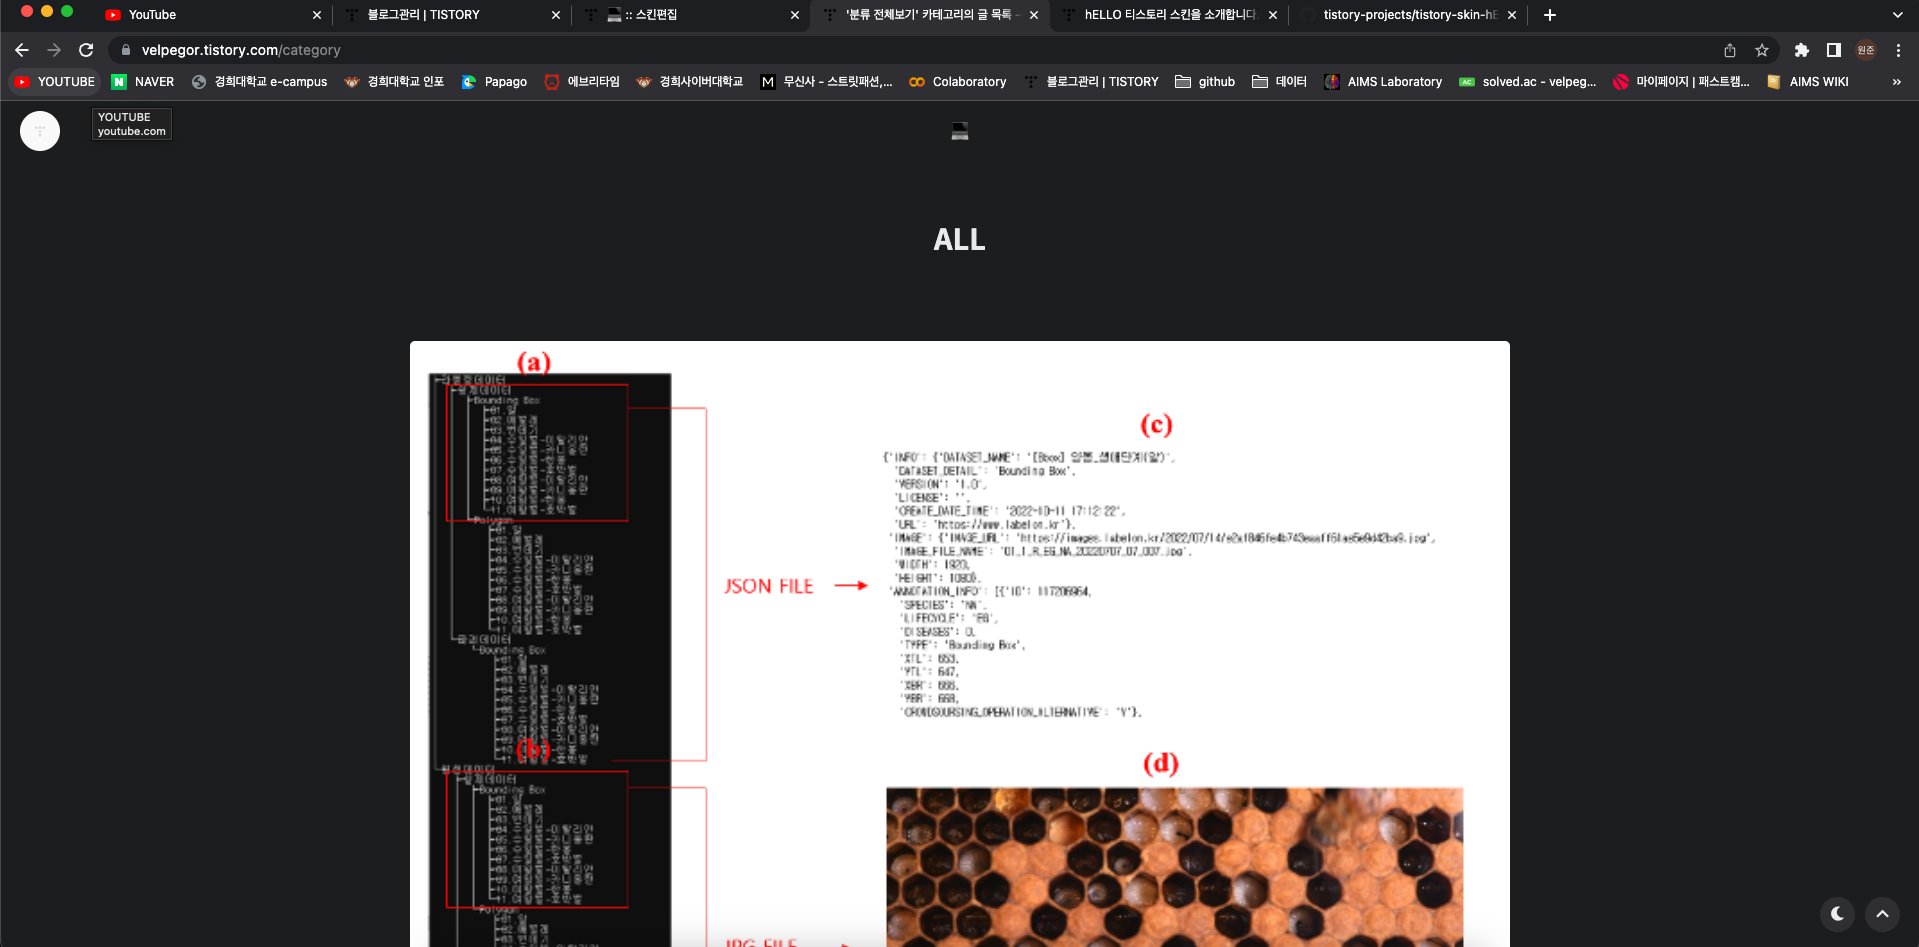Screen dimensions: 1919x947
Task: Open the Chrome extensions puzzle menu
Action: [x=1802, y=50]
